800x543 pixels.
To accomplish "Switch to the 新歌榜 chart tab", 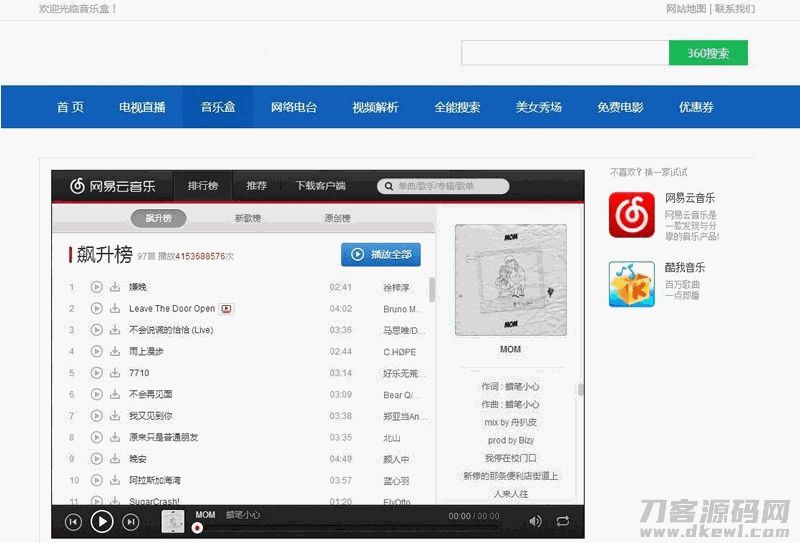I will [248, 218].
